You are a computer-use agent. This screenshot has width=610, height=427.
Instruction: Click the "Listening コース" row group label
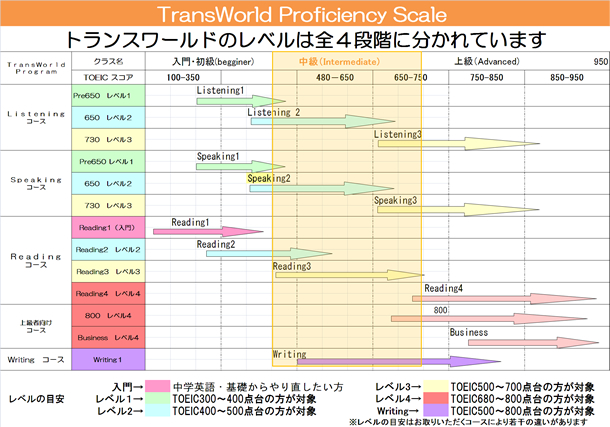[x=36, y=117]
